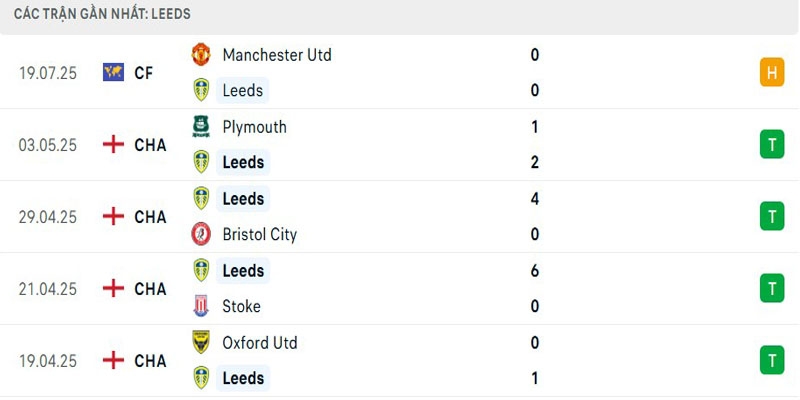Select the 'Các trận gần nhất: Leeds' header

tap(102, 15)
